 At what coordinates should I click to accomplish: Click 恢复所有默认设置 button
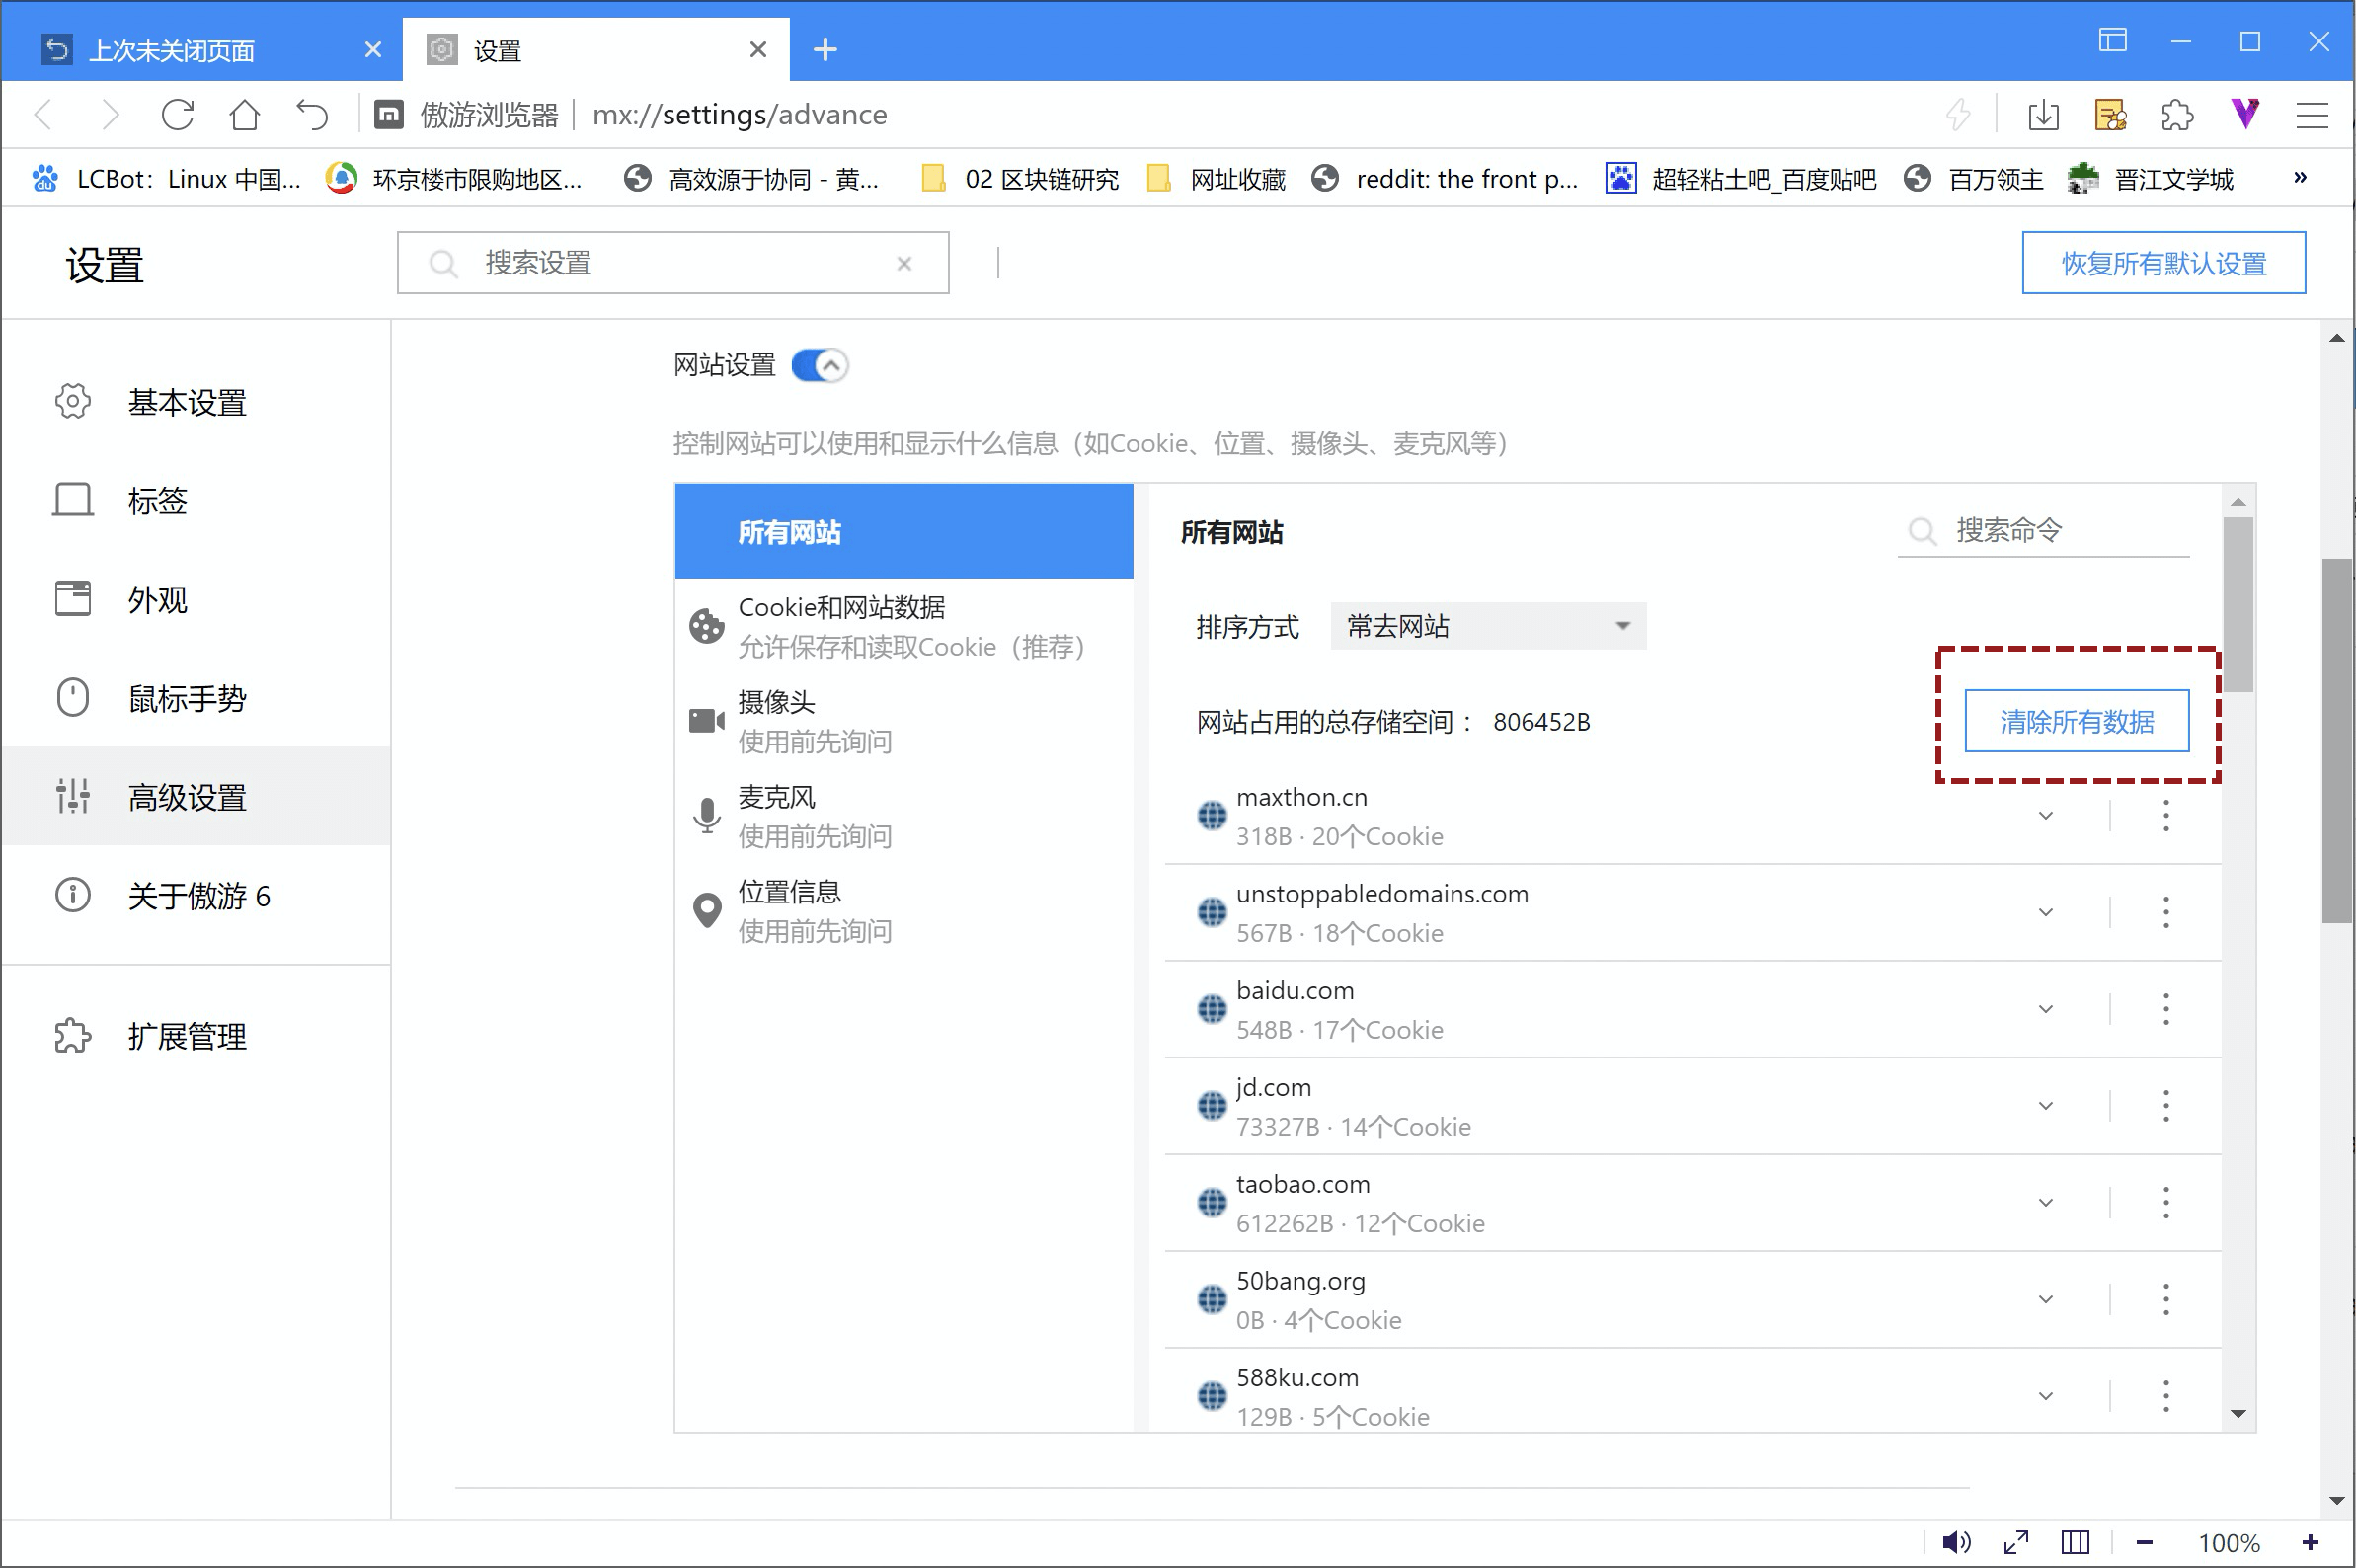[x=2164, y=263]
